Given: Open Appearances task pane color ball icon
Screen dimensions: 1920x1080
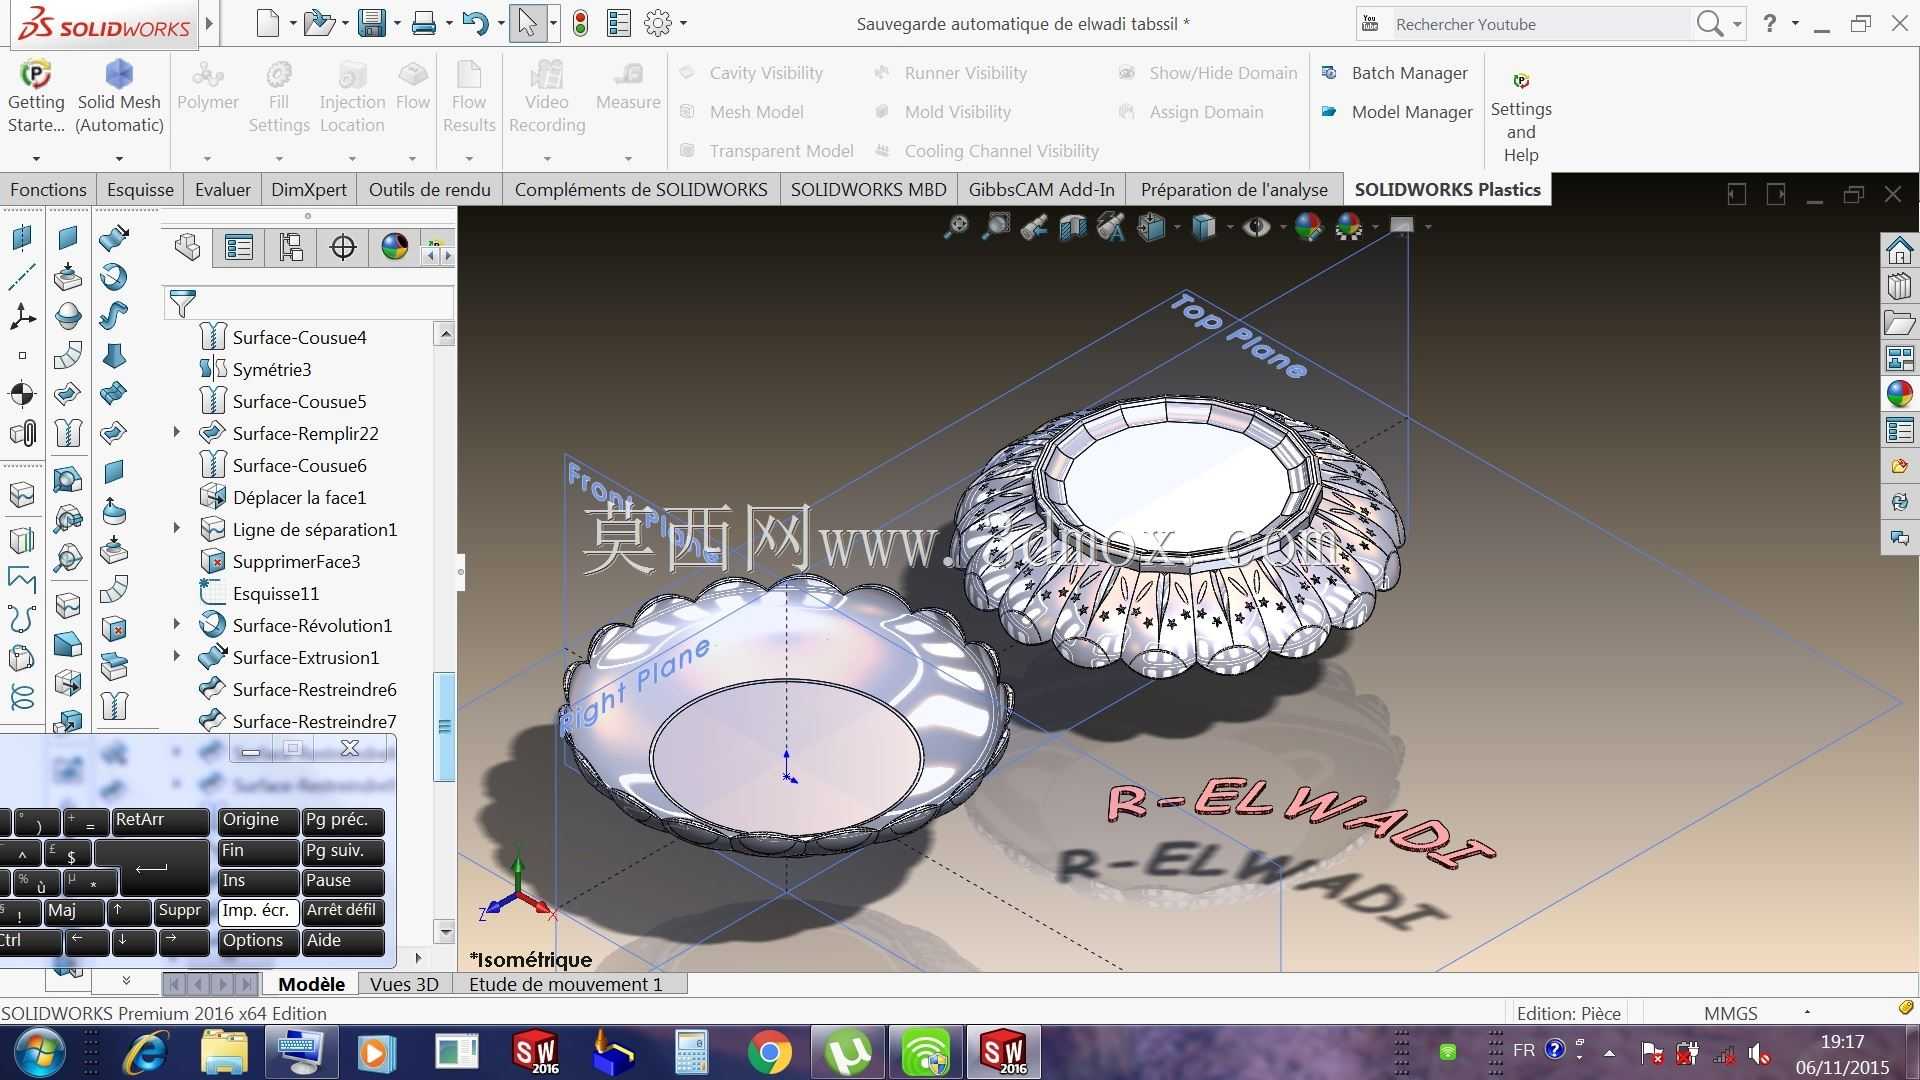Looking at the screenshot, I should pos(1900,394).
